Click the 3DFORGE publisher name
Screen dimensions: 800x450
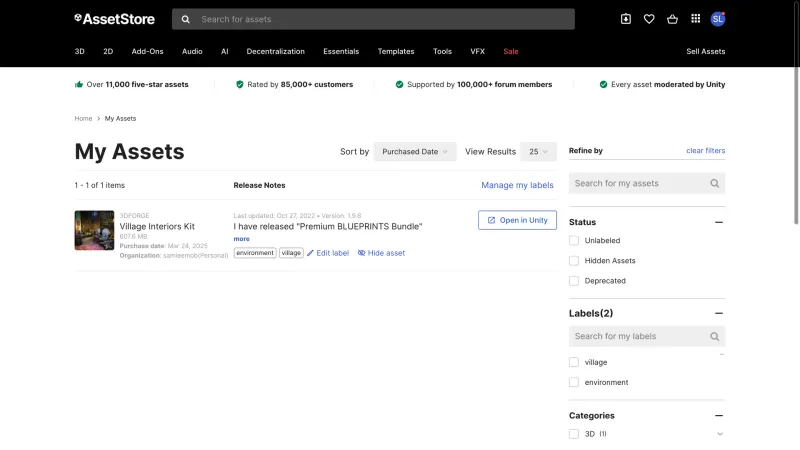click(x=134, y=216)
